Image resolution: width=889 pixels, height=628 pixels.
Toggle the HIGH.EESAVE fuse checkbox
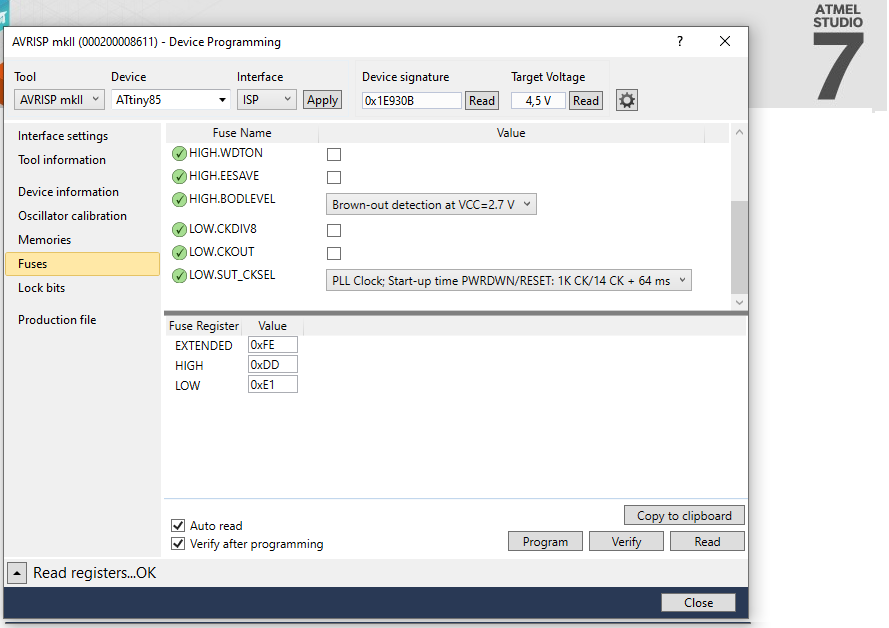pyautogui.click(x=334, y=177)
